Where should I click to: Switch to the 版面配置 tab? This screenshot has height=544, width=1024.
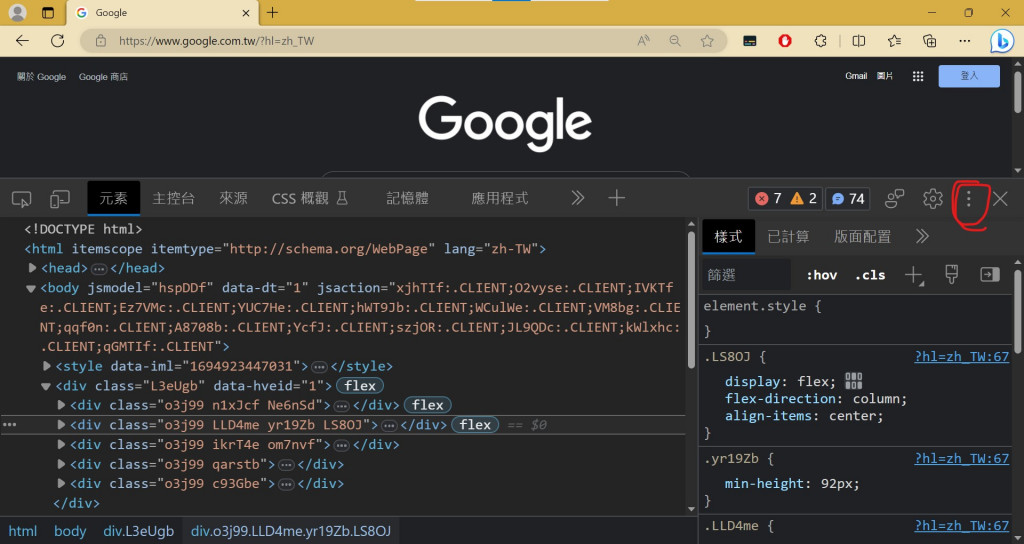pyautogui.click(x=862, y=236)
